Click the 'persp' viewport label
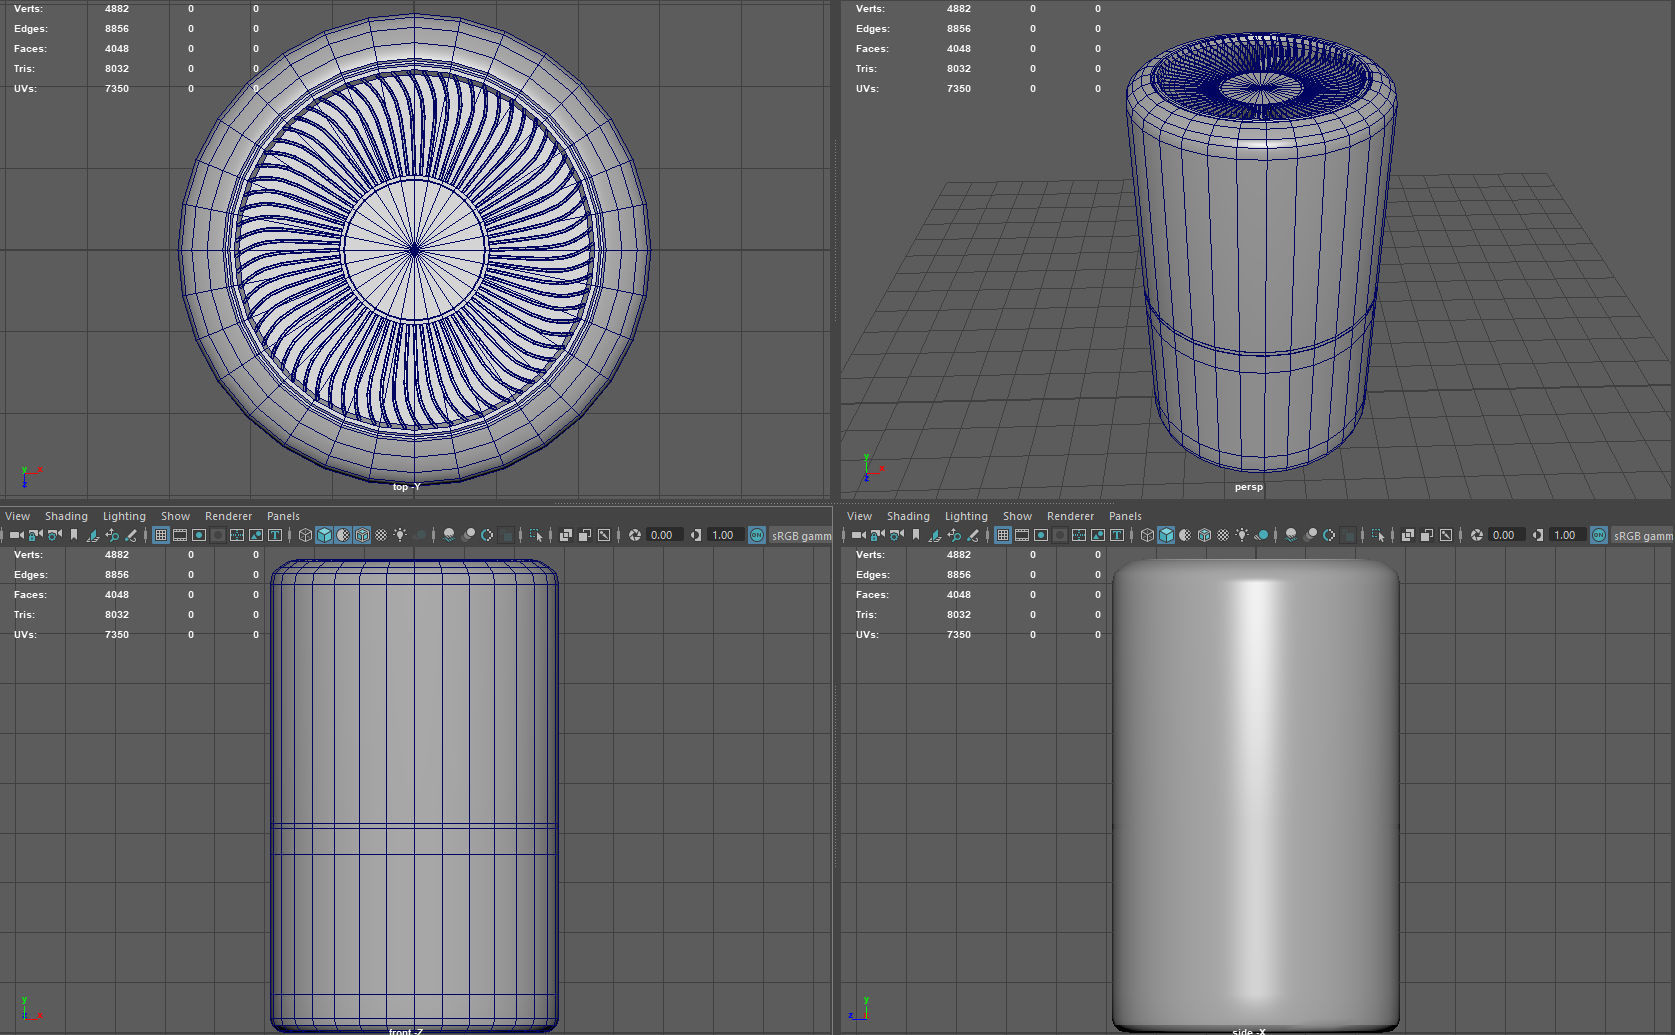This screenshot has height=1035, width=1675. click(1248, 487)
